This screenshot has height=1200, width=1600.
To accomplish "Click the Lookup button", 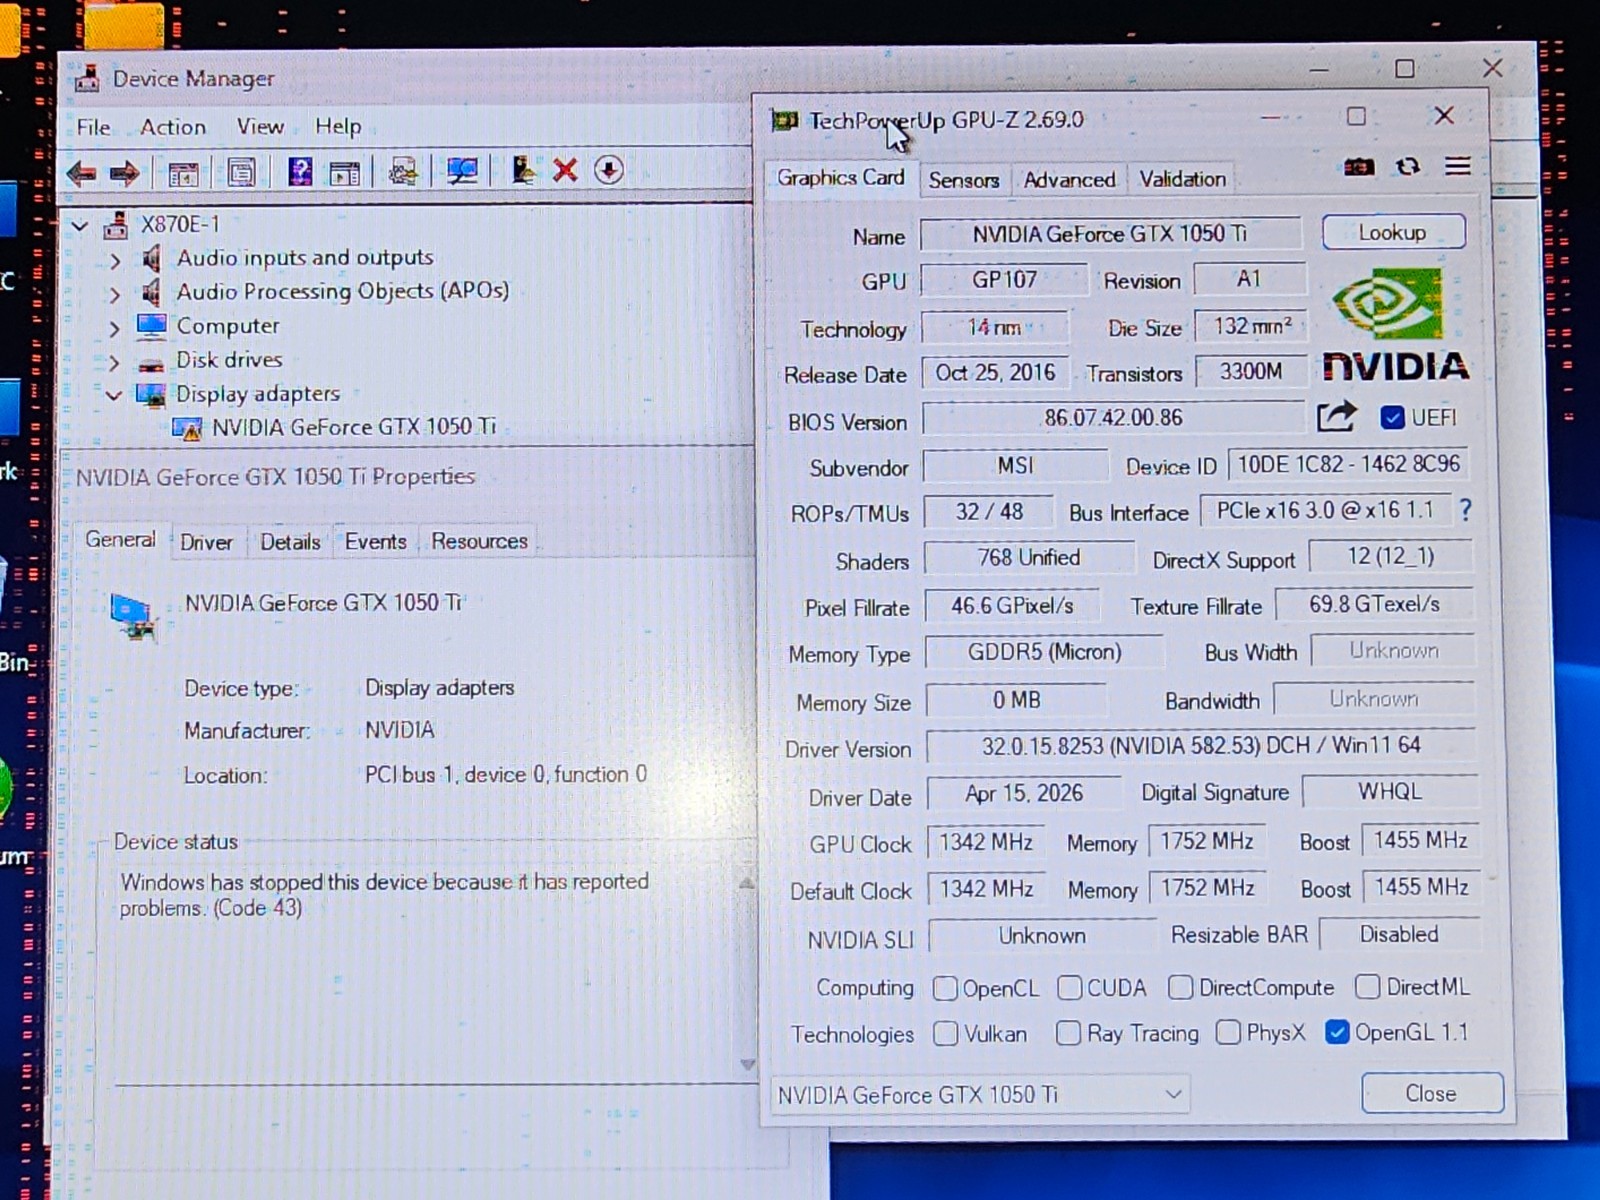I will [1393, 232].
